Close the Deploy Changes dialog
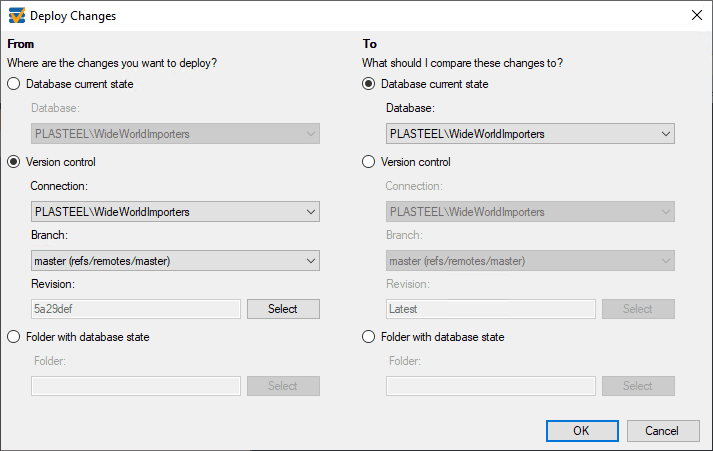Image resolution: width=713 pixels, height=451 pixels. click(696, 15)
